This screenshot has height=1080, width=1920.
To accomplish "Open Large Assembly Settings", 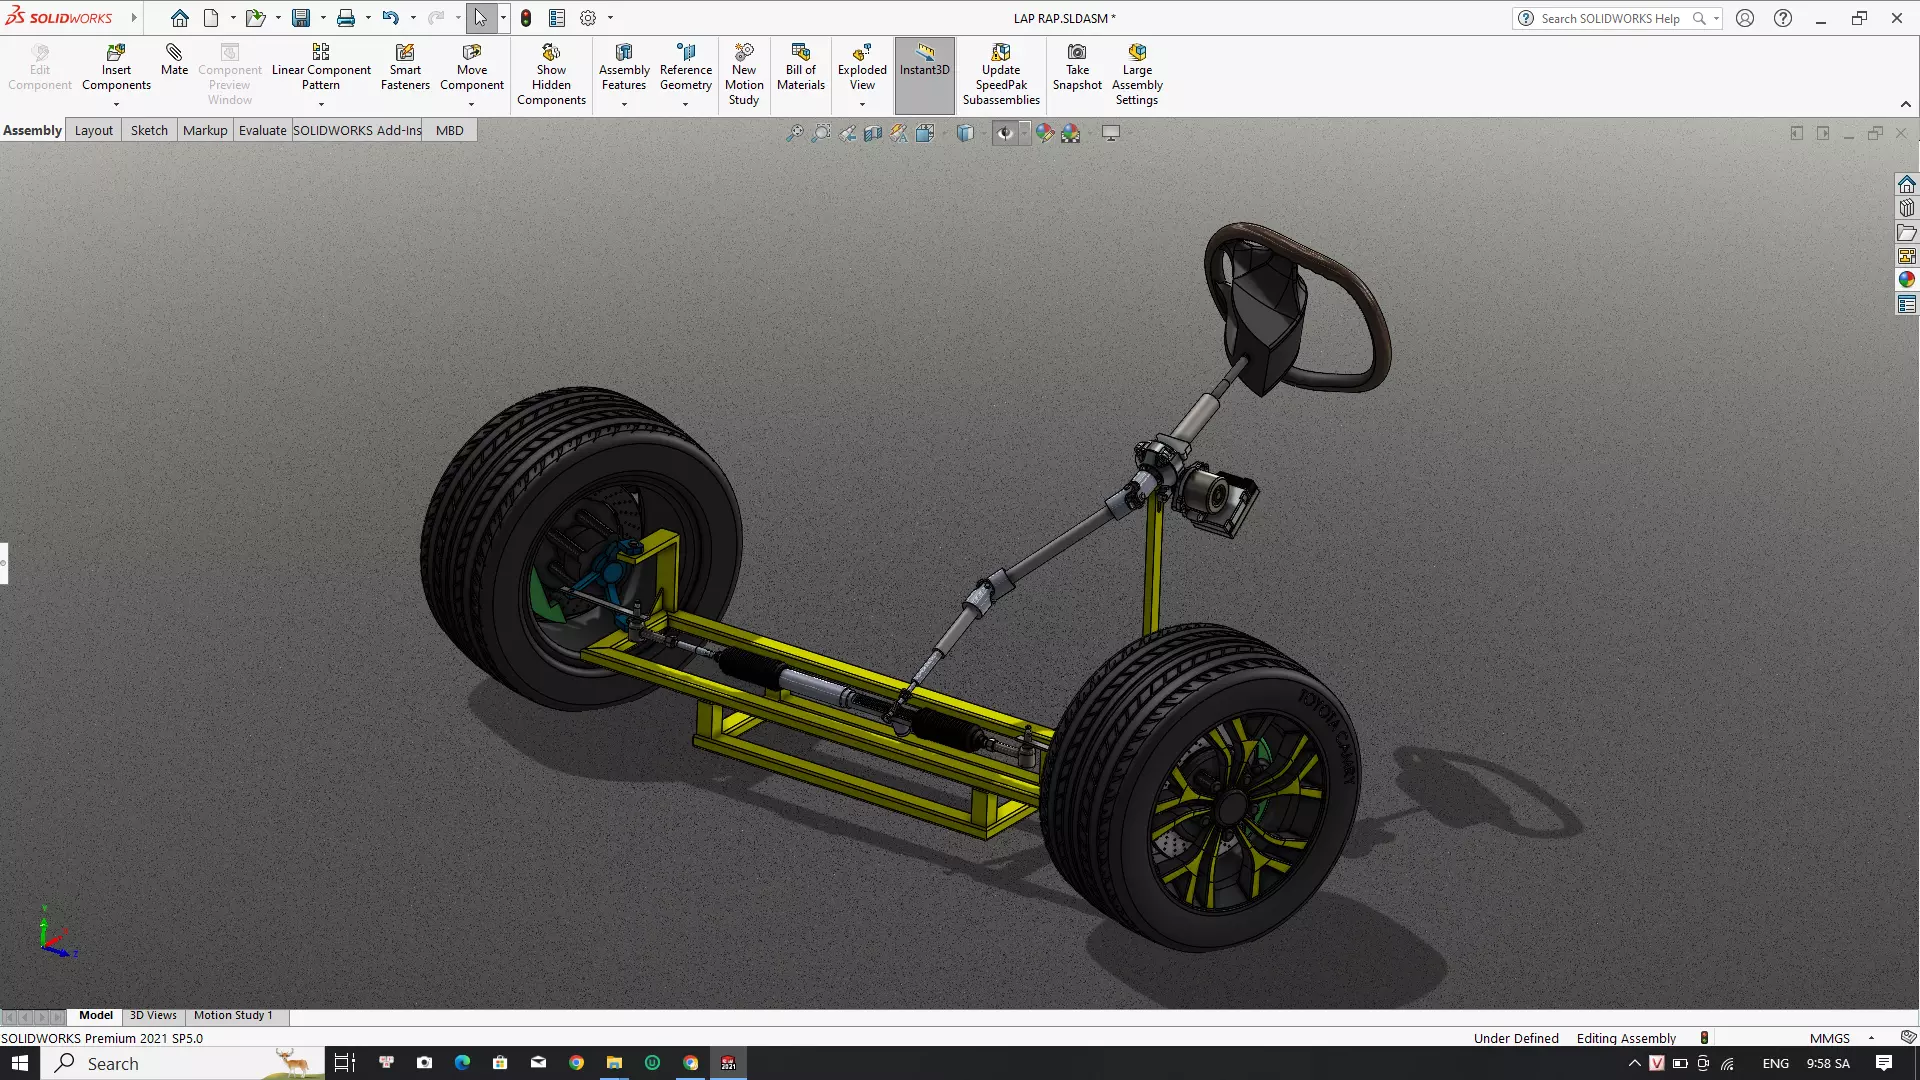I will [x=1137, y=75].
